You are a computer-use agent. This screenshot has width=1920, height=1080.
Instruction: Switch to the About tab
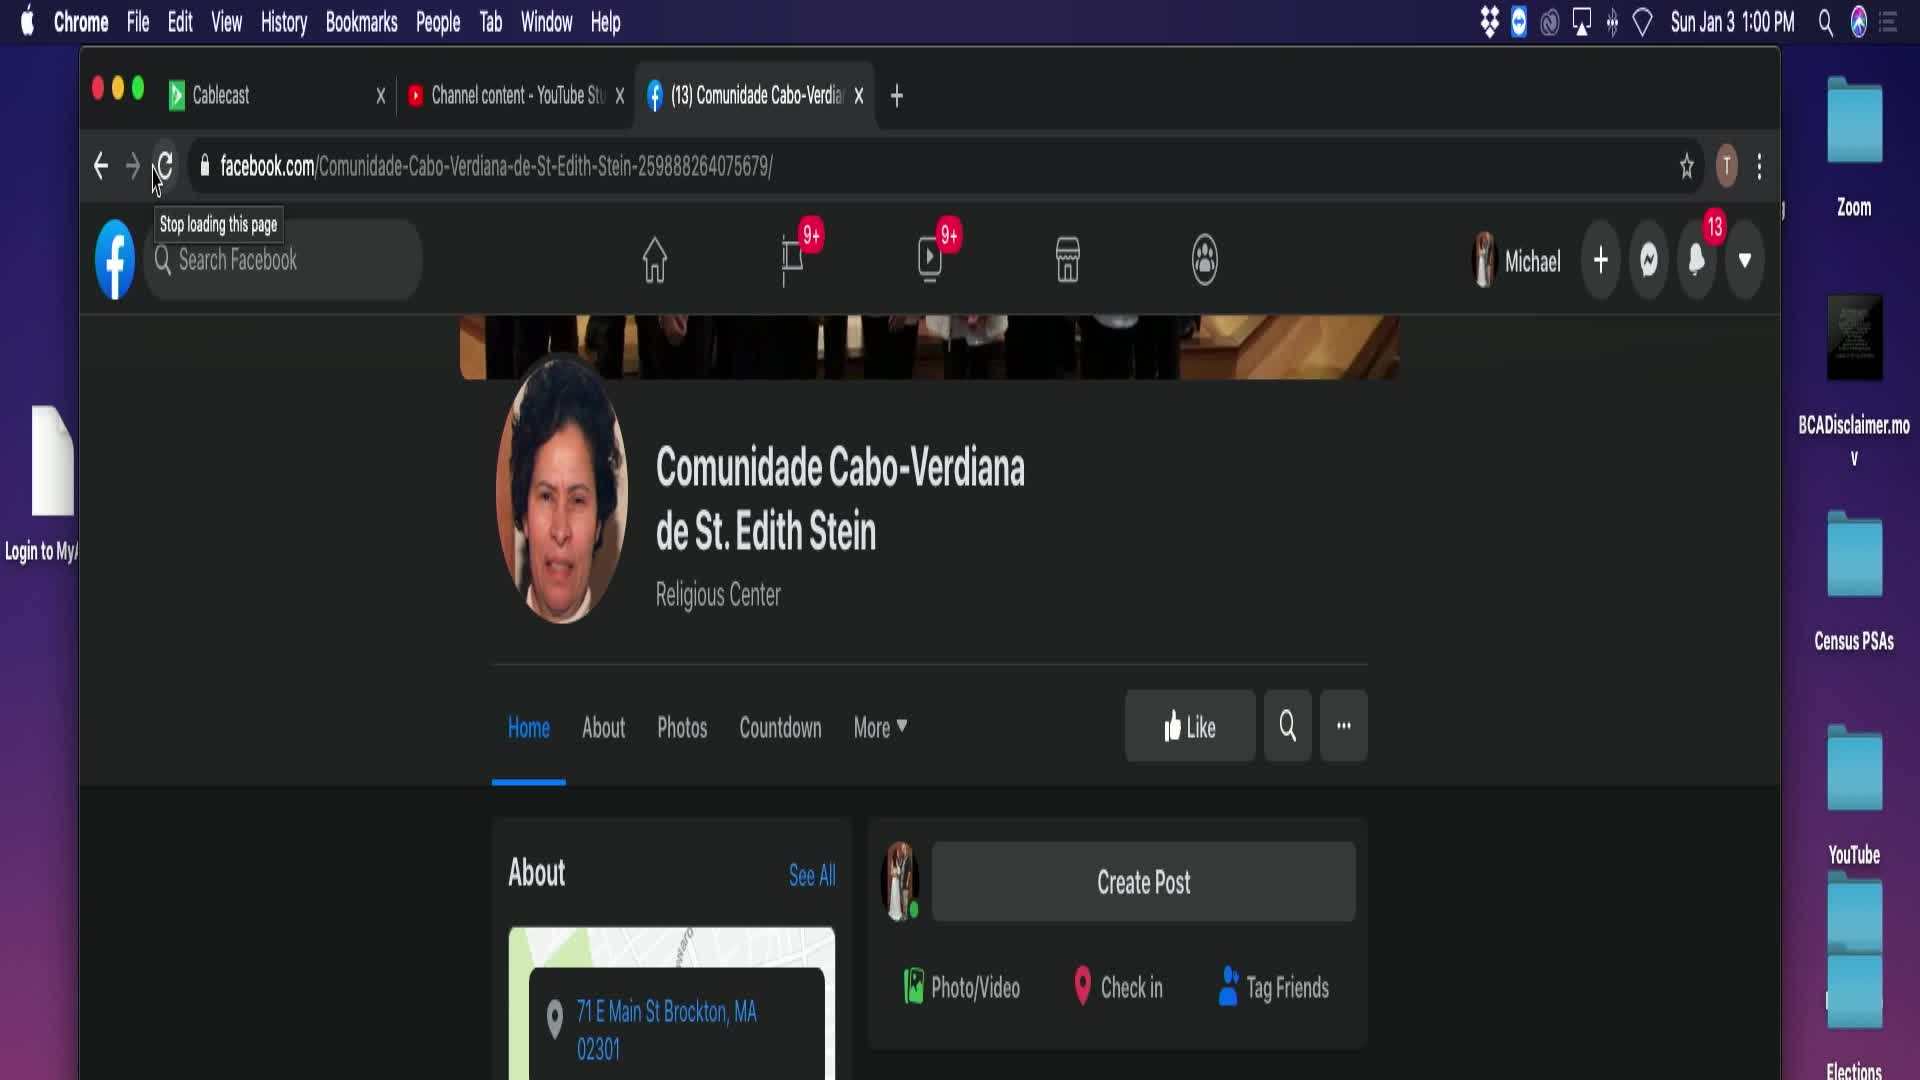coord(604,727)
